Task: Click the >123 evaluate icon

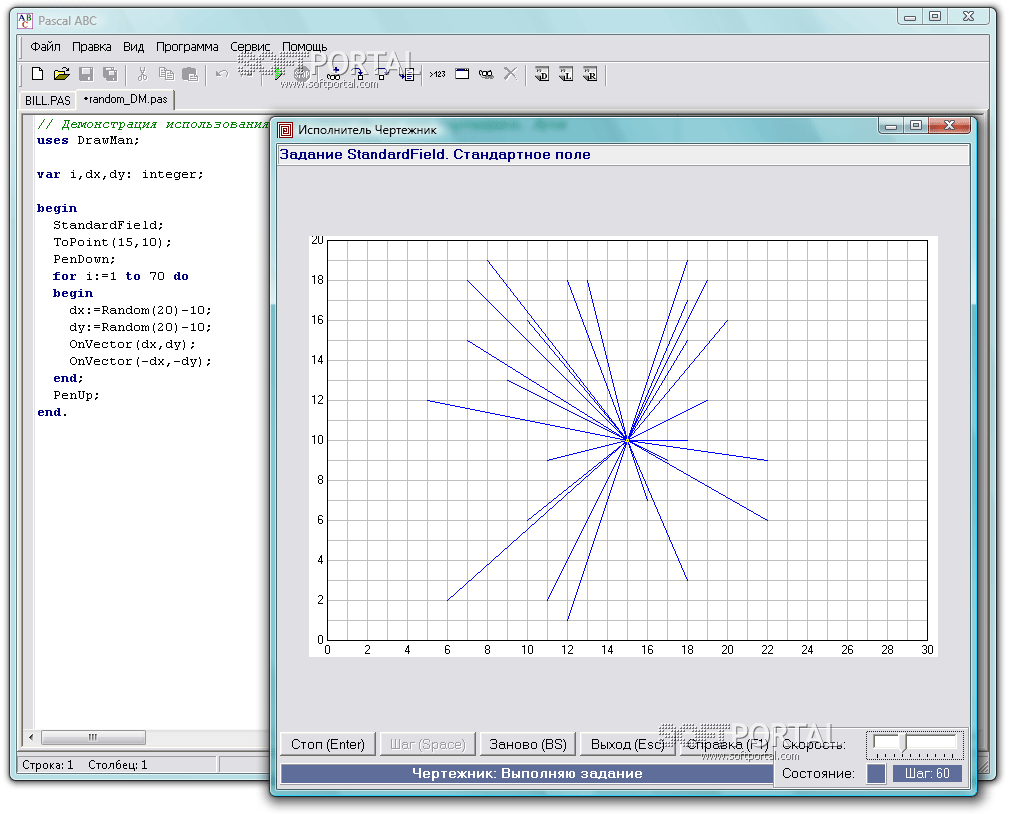Action: 437,74
